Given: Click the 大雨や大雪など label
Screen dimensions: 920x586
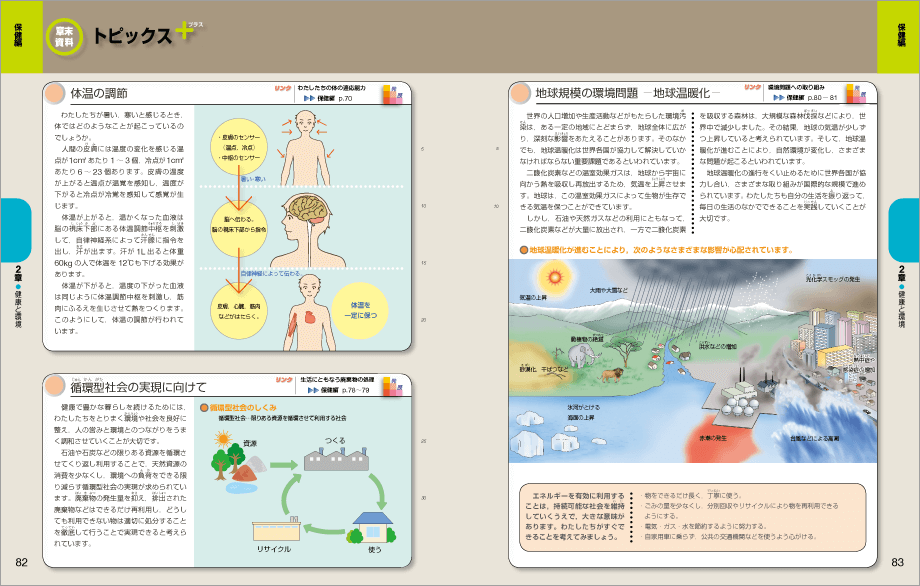Looking at the screenshot, I should (x=609, y=290).
